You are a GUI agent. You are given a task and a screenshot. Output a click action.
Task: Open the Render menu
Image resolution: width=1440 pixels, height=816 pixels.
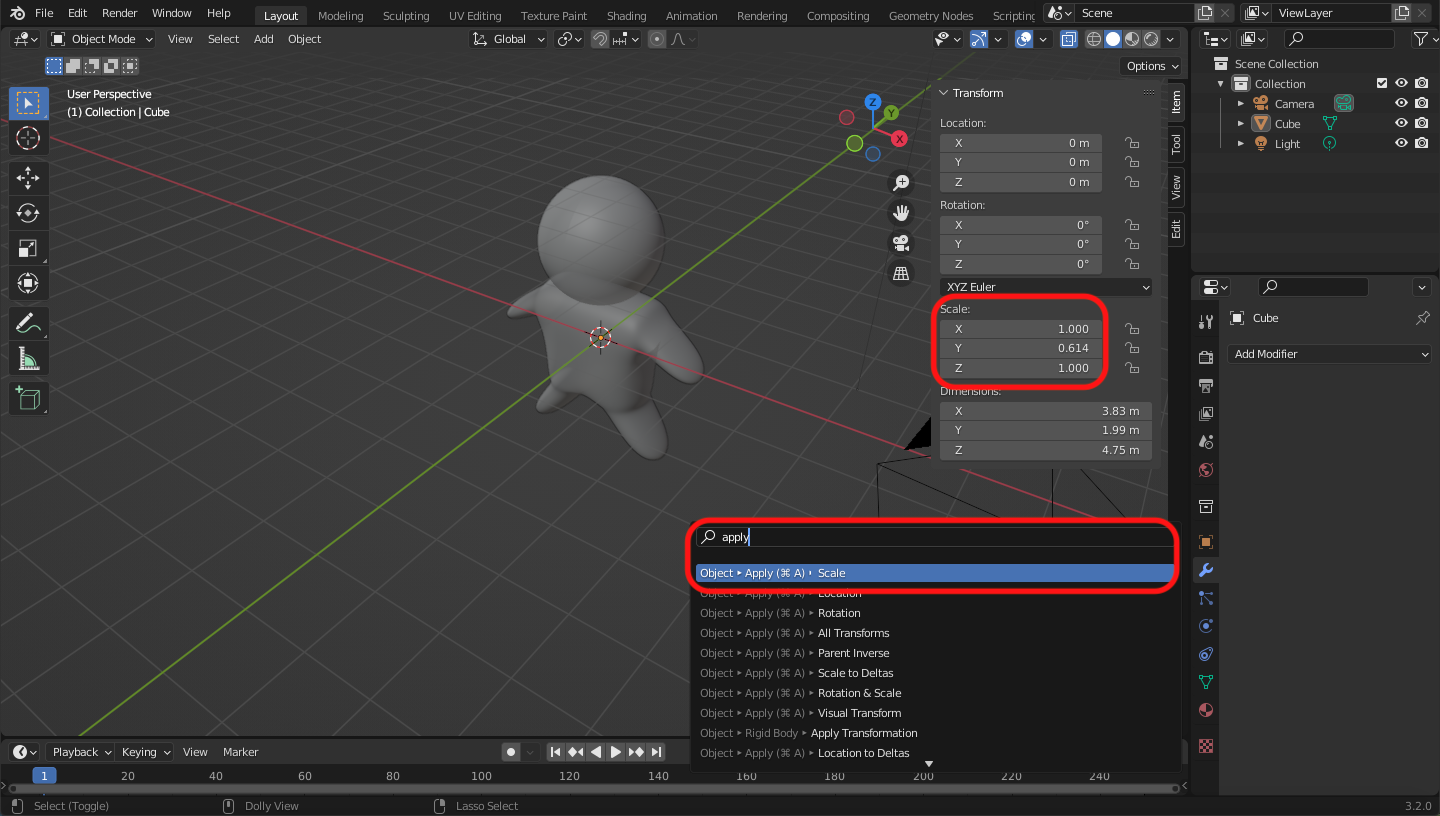(120, 13)
